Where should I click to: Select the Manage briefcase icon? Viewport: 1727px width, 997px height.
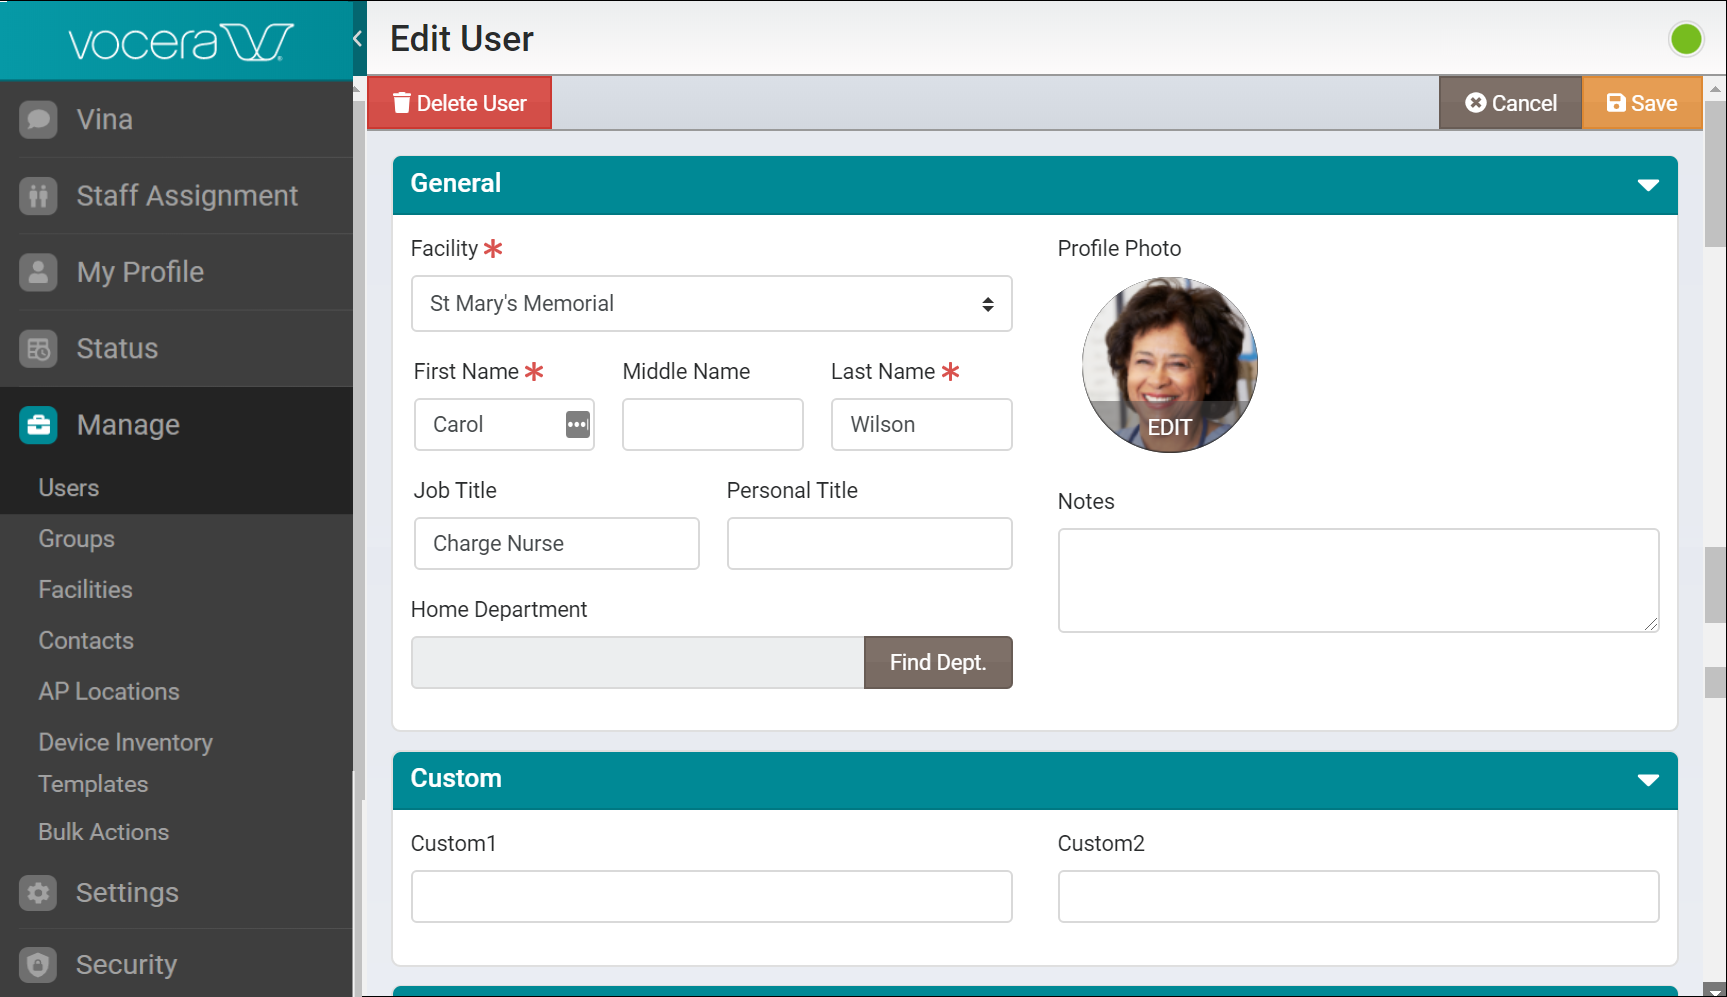[37, 425]
